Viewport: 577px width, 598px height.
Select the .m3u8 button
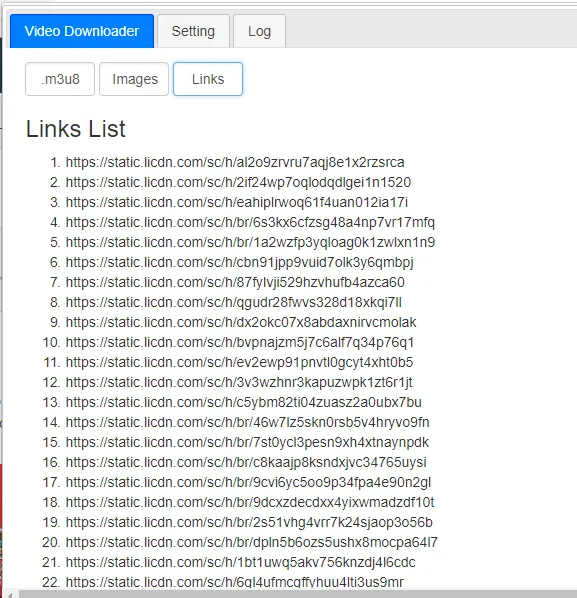[60, 79]
